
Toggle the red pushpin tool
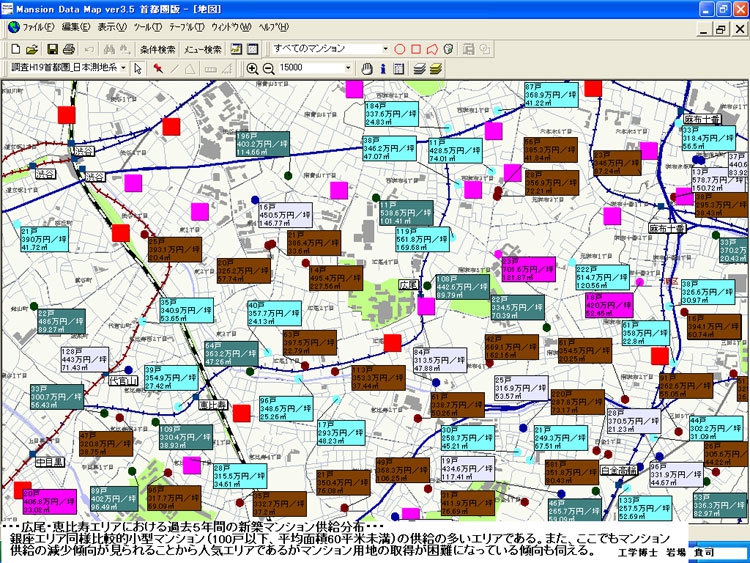157,68
